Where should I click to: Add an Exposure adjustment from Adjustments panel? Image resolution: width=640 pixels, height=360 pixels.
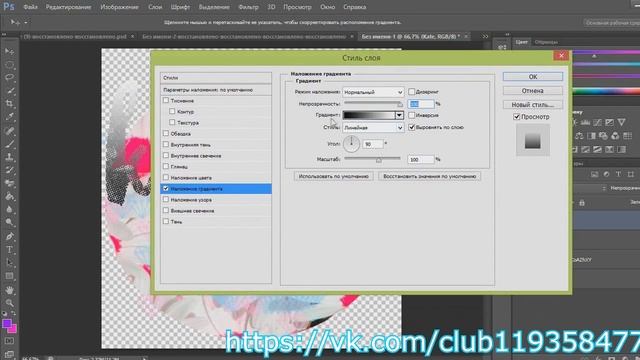[x=609, y=122]
